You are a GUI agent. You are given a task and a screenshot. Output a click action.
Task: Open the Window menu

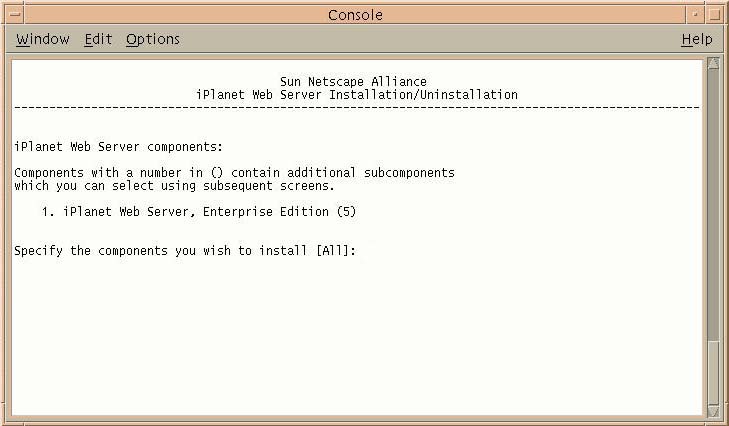click(43, 39)
